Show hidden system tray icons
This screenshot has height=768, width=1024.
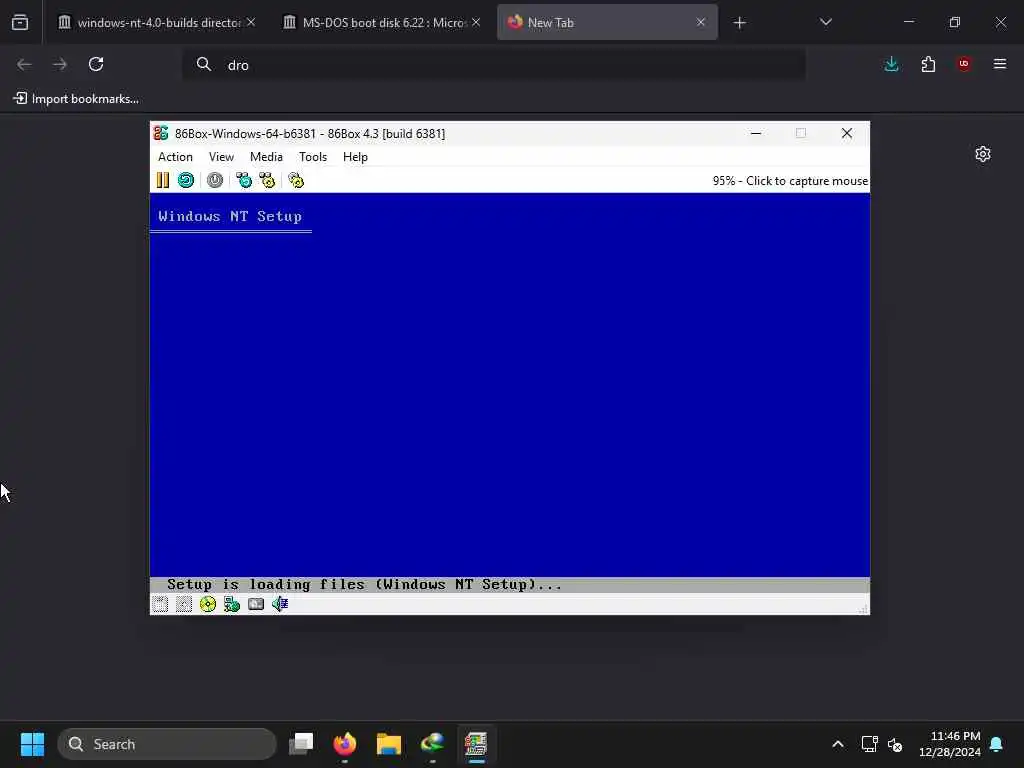[838, 744]
